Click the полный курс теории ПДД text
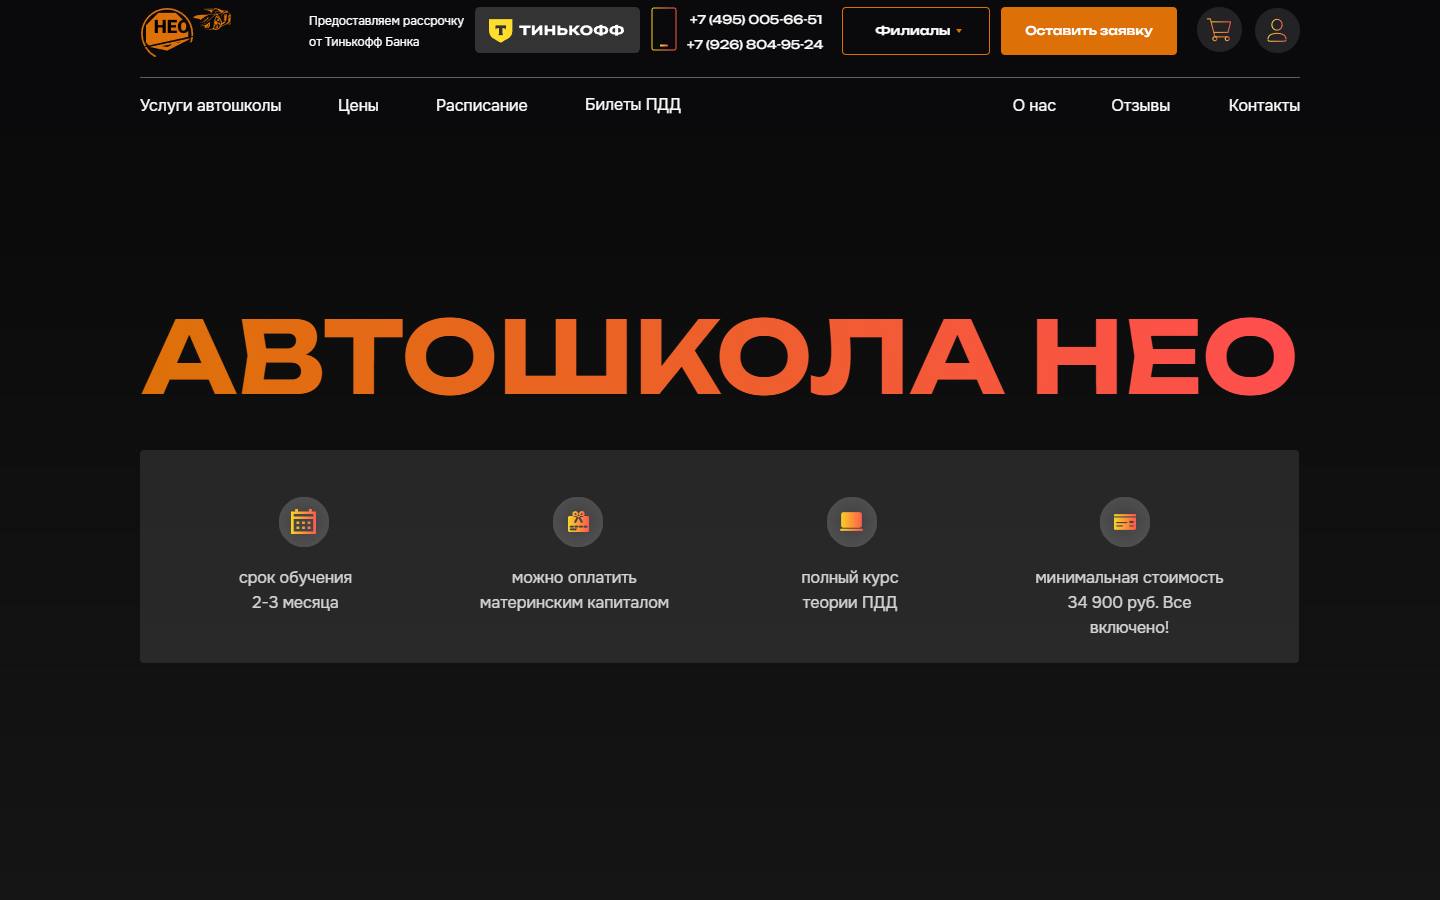The height and width of the screenshot is (900, 1440). tap(850, 590)
